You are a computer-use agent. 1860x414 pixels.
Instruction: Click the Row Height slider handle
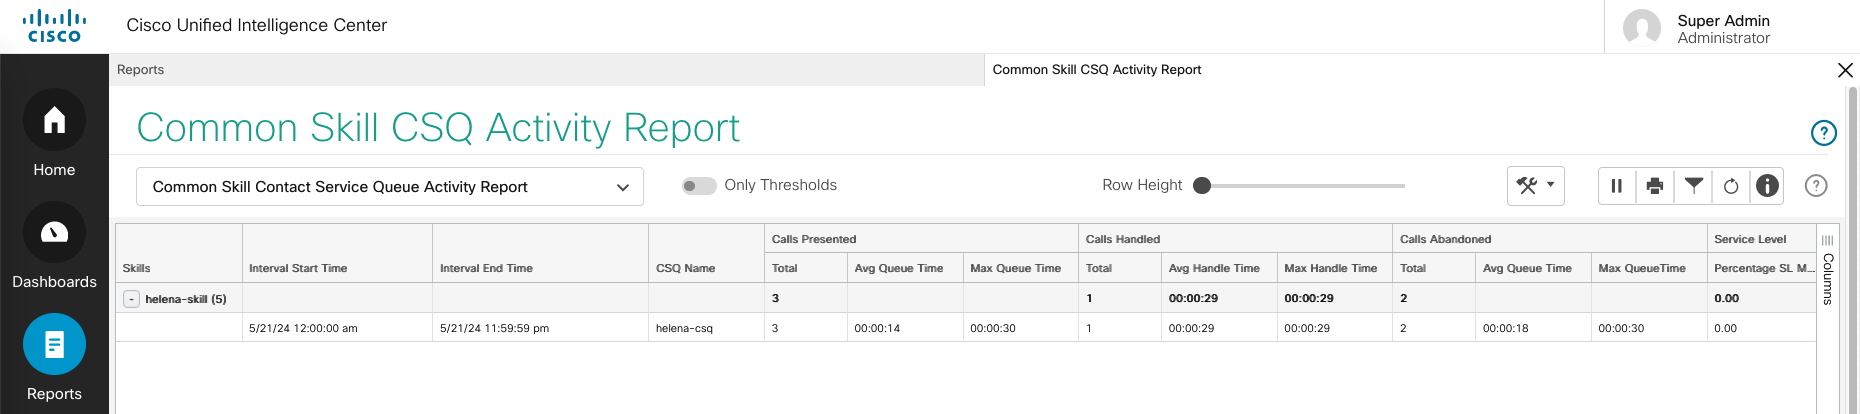coord(1202,186)
